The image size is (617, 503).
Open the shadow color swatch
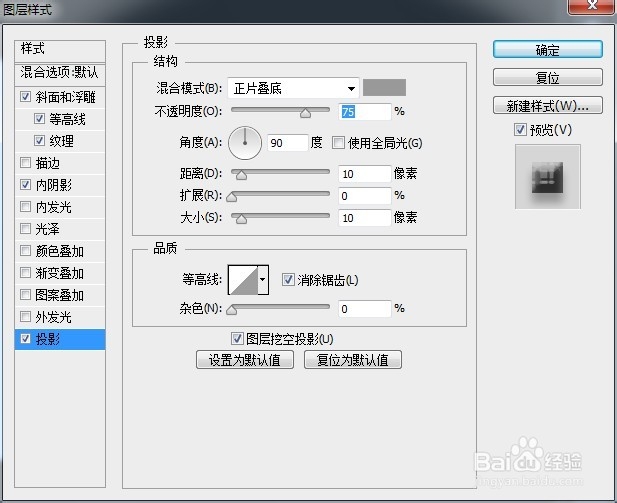(x=384, y=87)
